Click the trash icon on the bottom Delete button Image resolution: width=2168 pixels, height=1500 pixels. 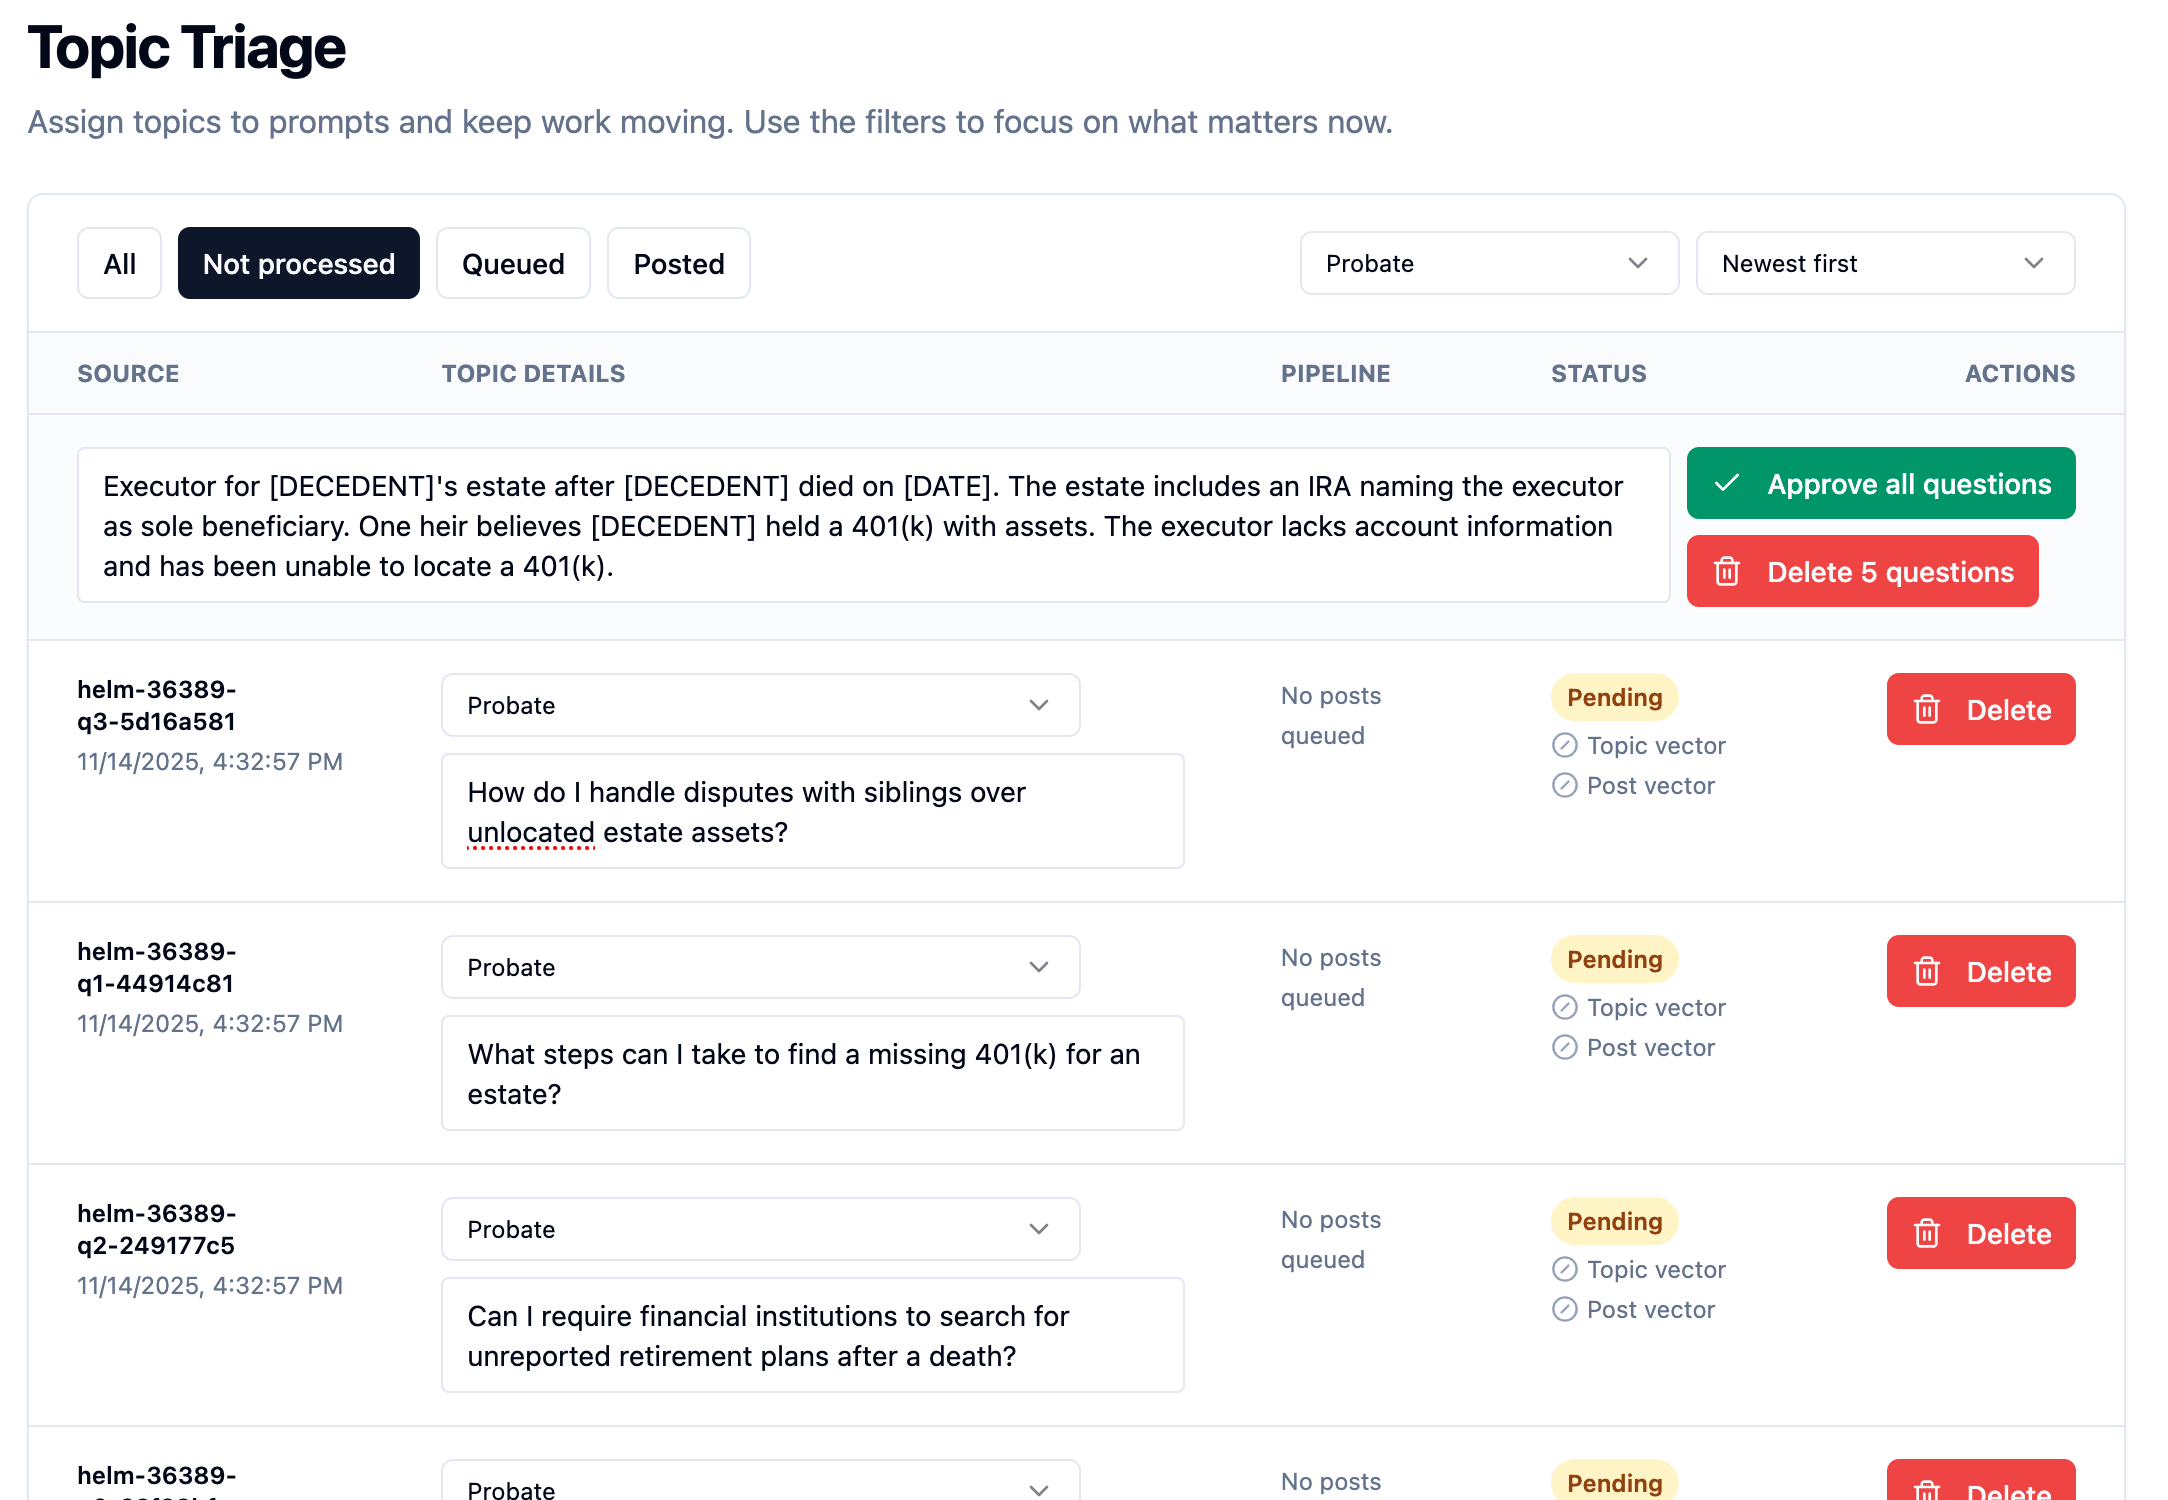[x=1929, y=1490]
